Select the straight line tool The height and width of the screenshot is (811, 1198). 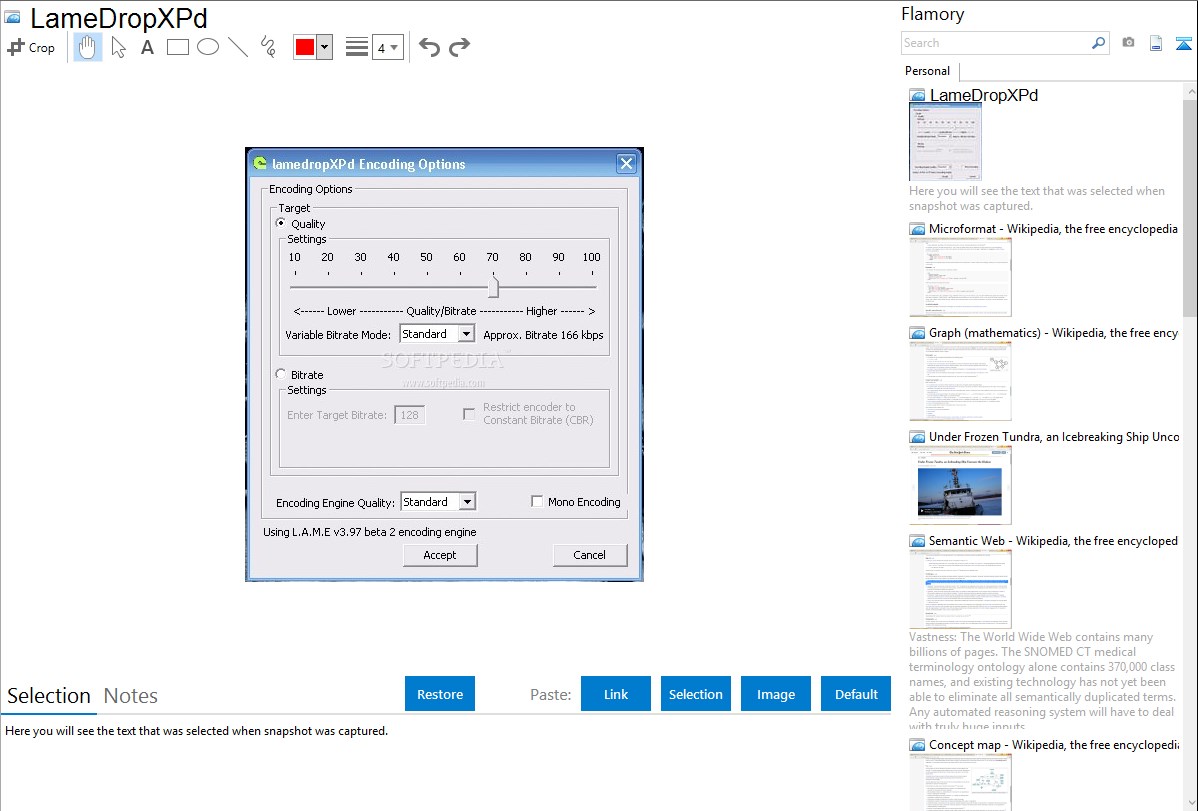point(237,47)
